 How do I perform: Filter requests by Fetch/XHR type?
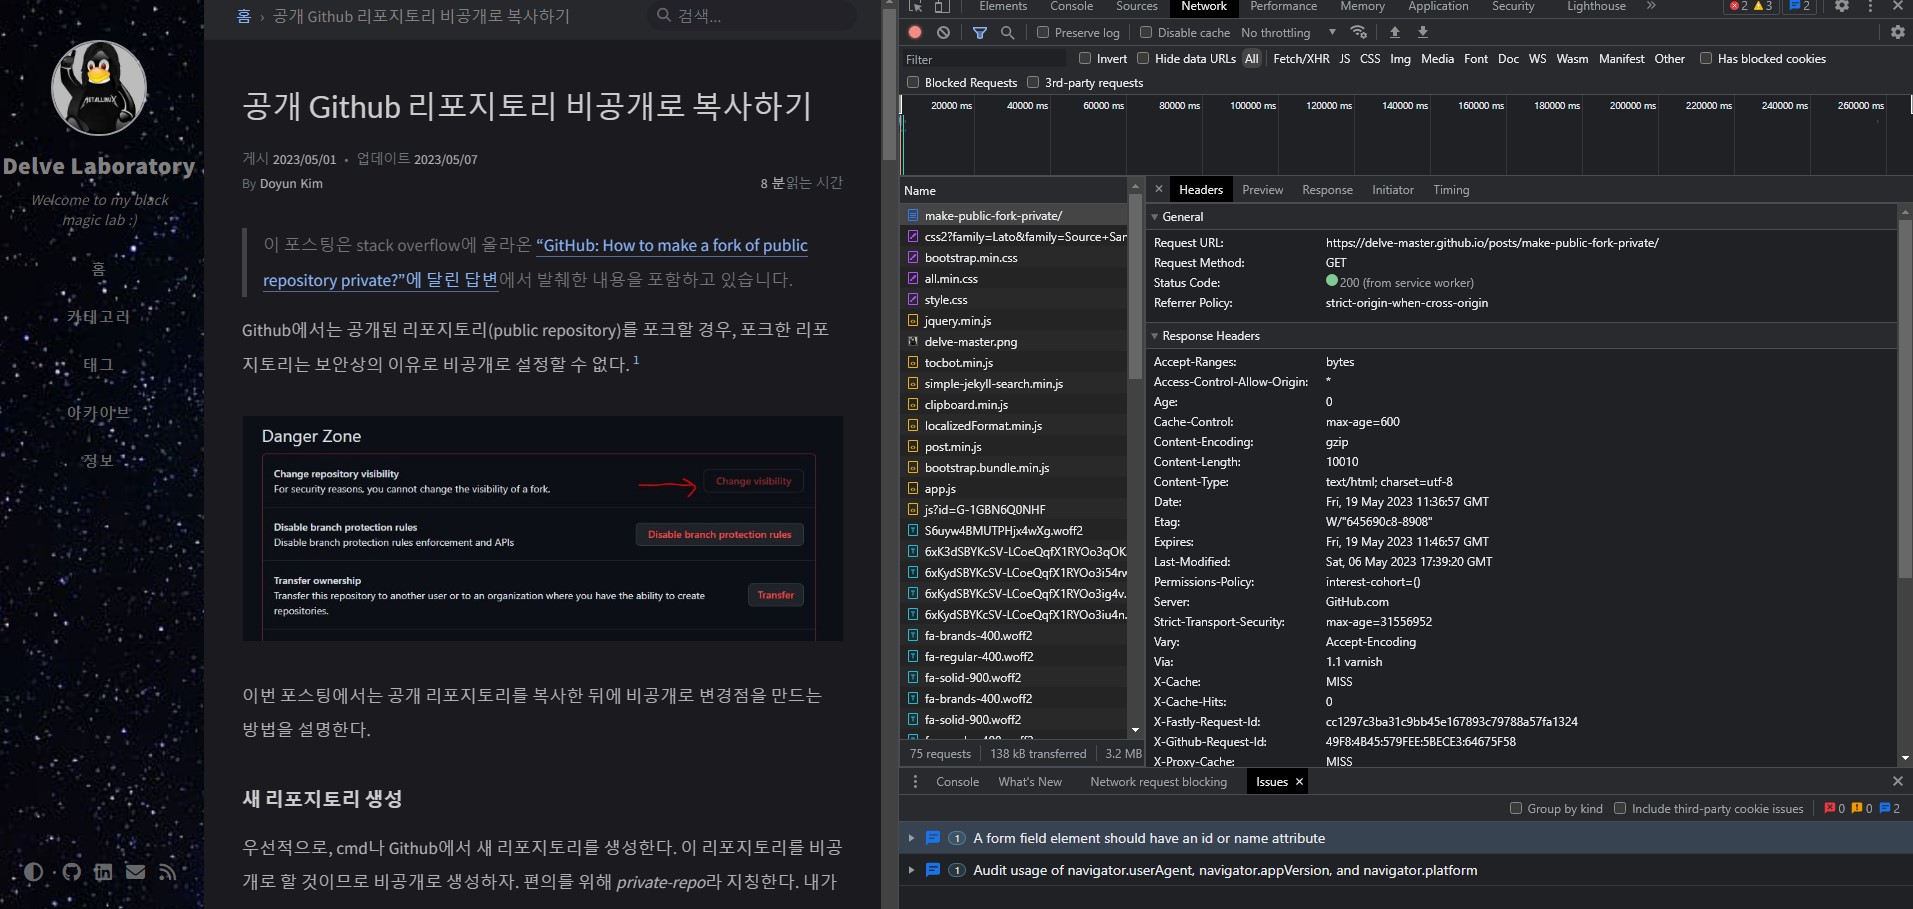click(x=1301, y=58)
